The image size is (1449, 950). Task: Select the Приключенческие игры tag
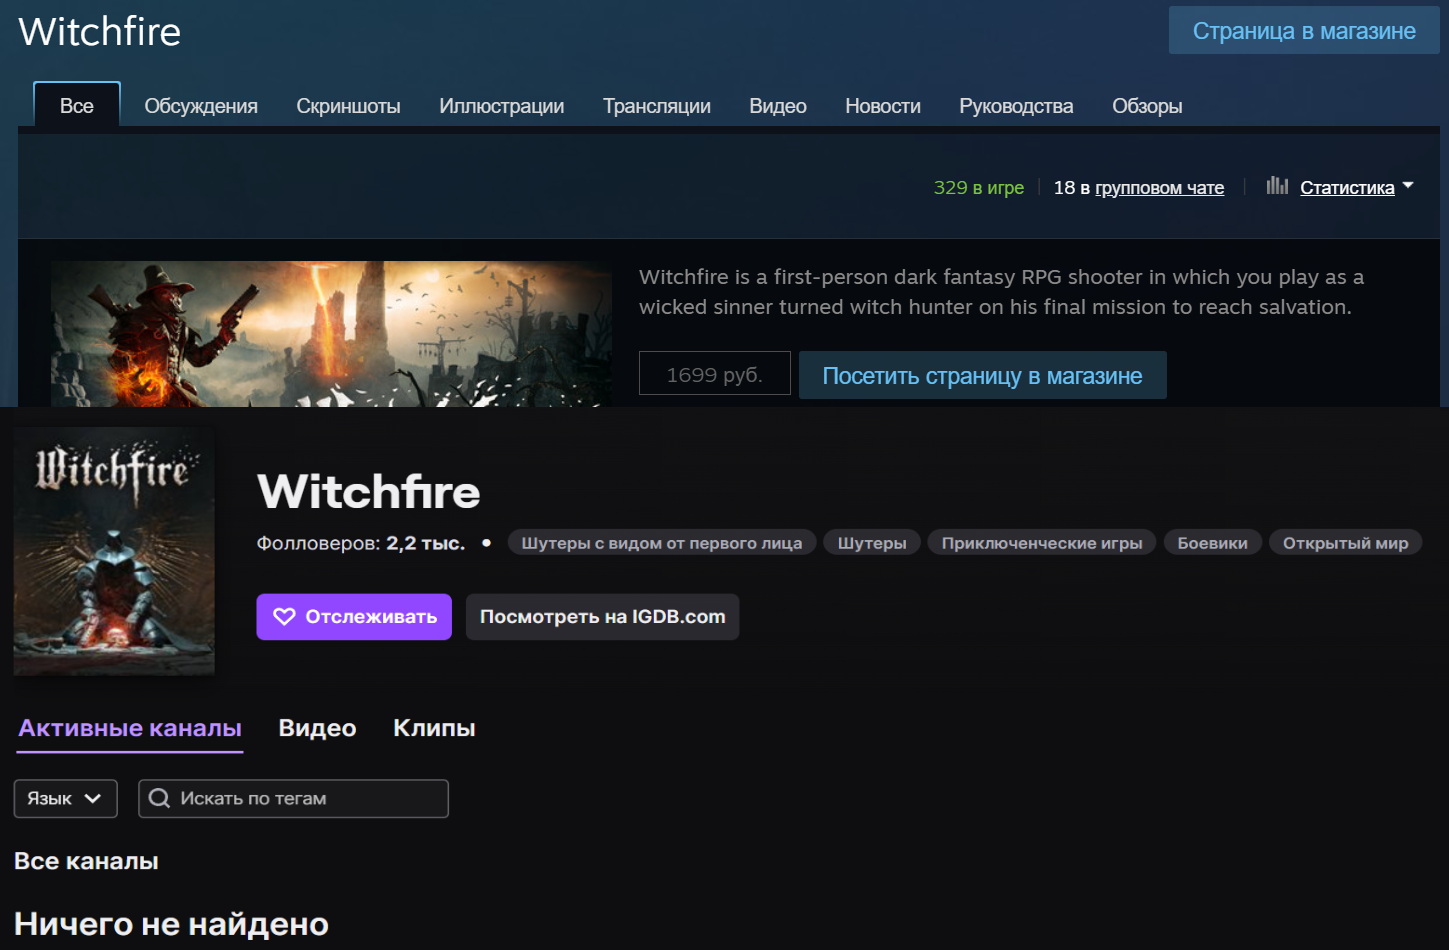pos(1042,543)
